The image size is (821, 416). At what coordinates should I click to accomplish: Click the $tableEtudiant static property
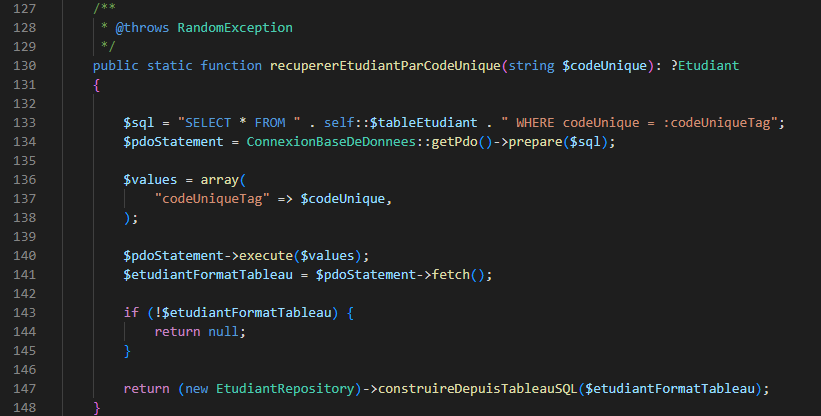(x=424, y=123)
